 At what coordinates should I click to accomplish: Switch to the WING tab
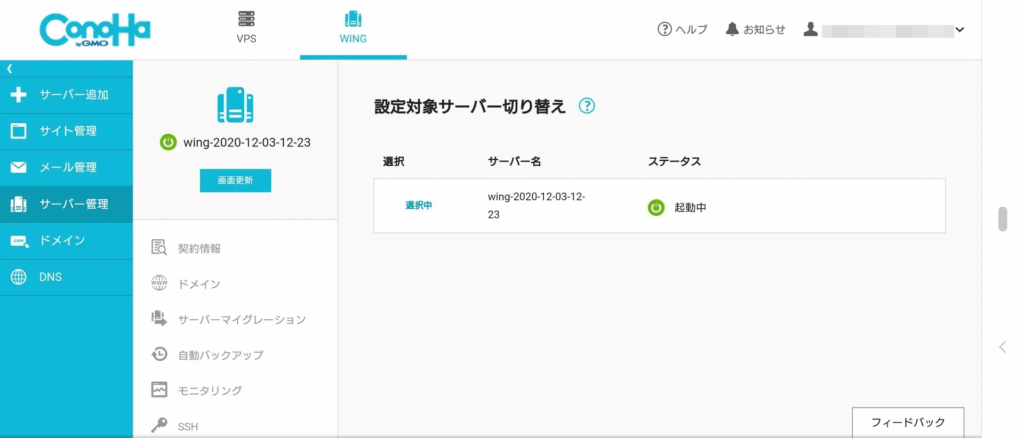point(352,28)
